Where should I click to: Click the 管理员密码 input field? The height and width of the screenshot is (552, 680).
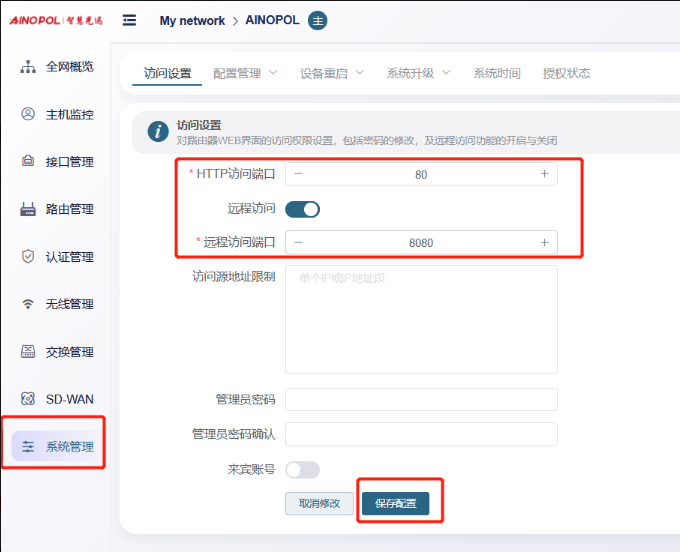(x=421, y=400)
